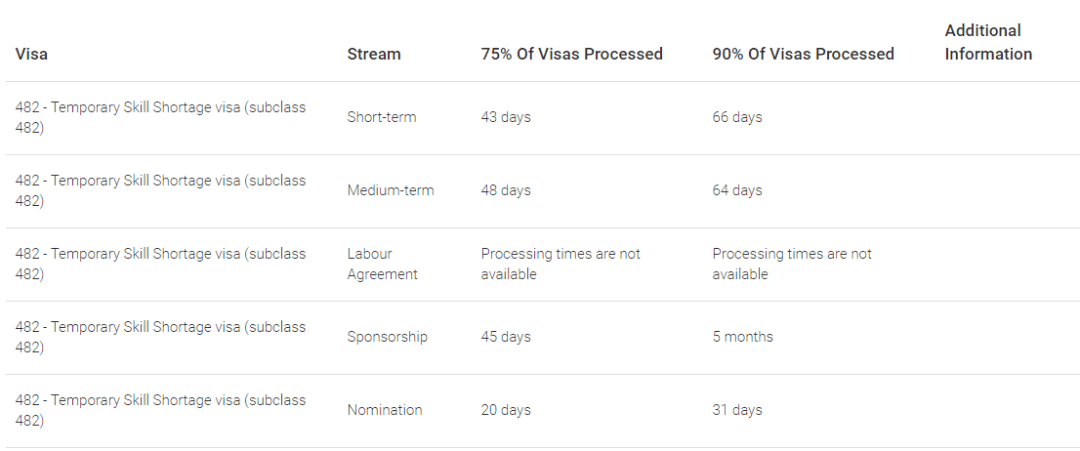Select the 20 days cell
This screenshot has height=451, width=1080.
pyautogui.click(x=506, y=410)
